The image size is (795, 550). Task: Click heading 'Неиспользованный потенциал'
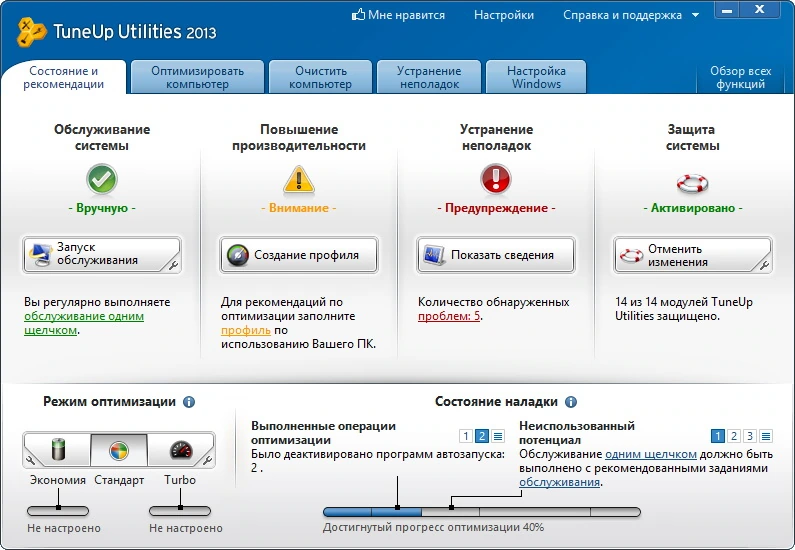pos(577,433)
